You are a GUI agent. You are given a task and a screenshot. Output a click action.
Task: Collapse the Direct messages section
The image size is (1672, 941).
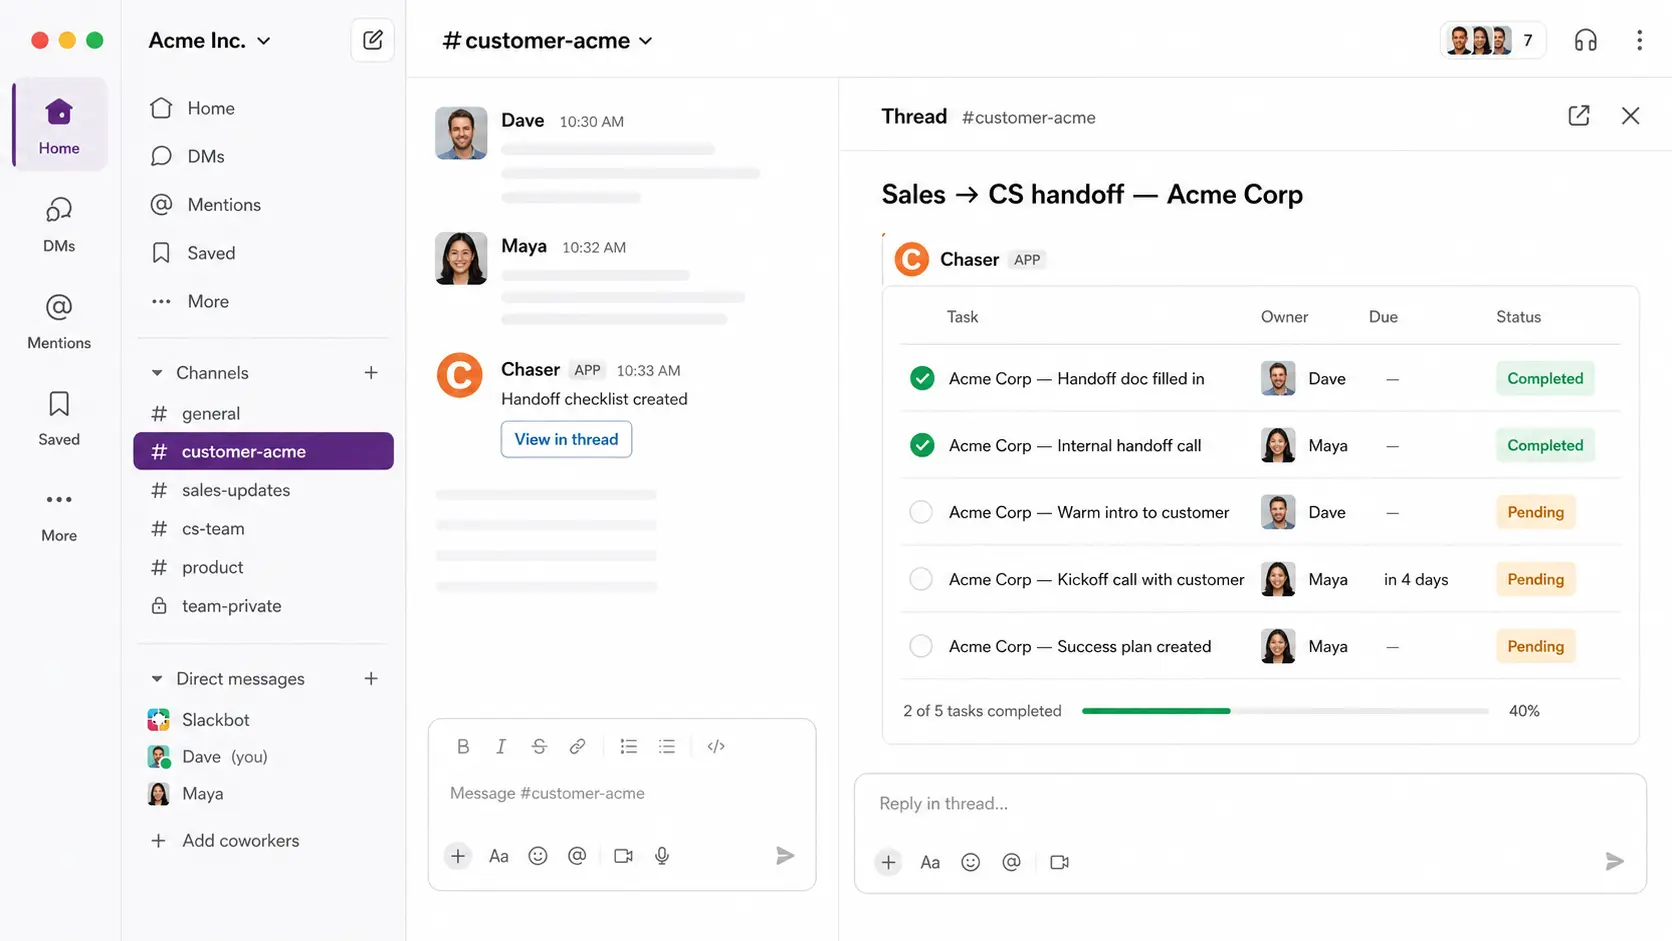pyautogui.click(x=157, y=679)
